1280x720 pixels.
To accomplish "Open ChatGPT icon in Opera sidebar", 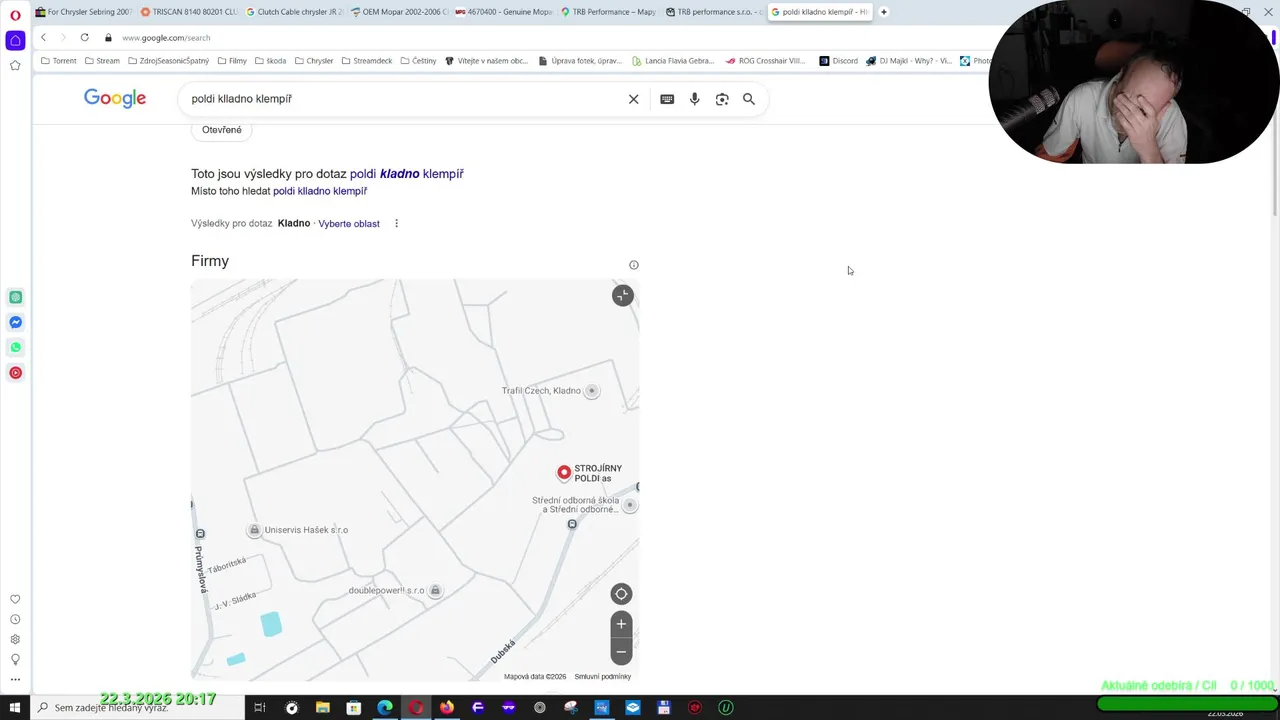I will click(15, 297).
